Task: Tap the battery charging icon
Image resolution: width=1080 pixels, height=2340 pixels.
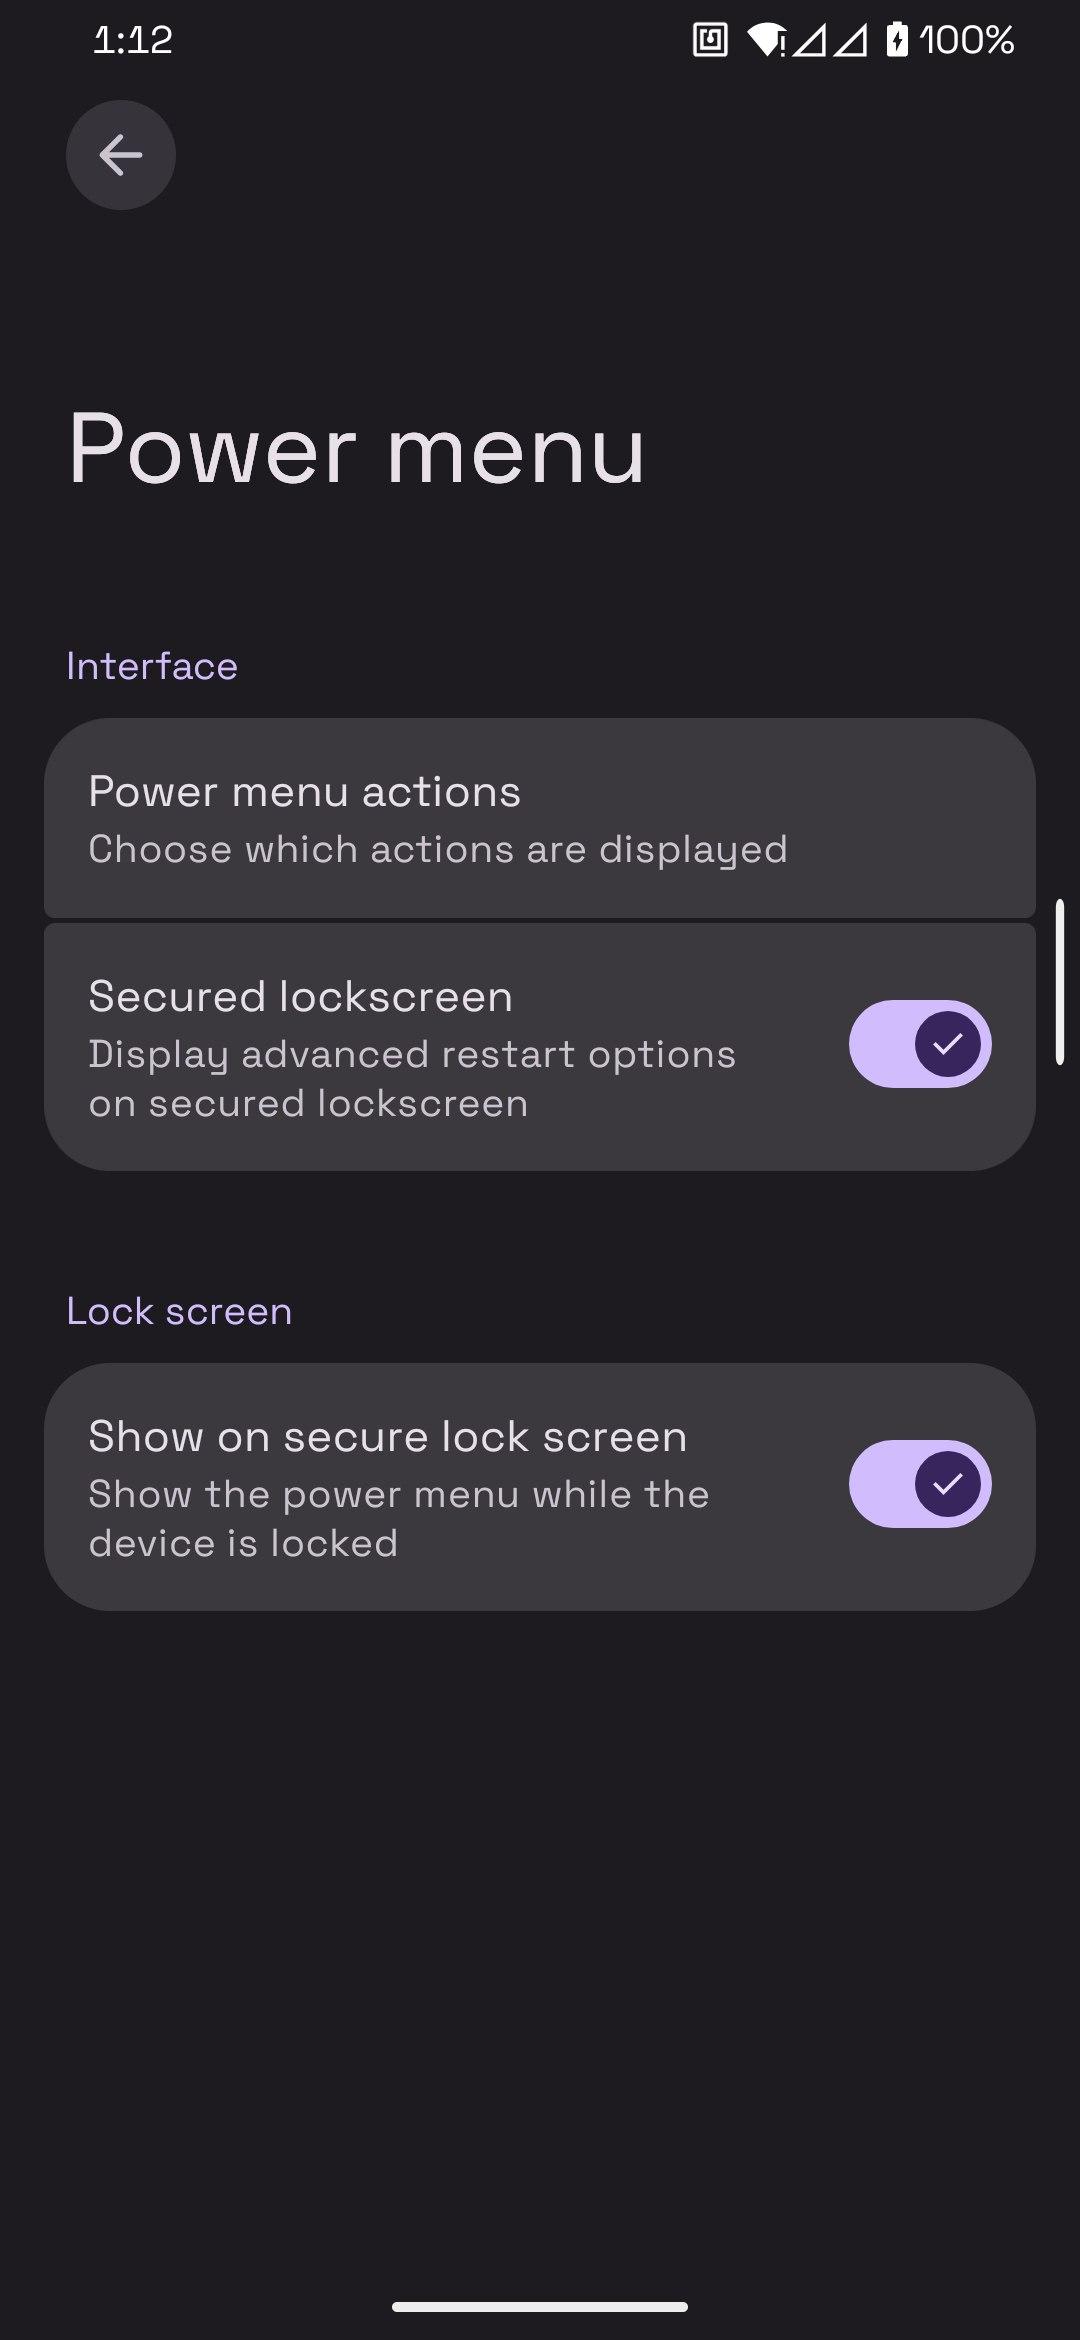Action: pos(897,41)
